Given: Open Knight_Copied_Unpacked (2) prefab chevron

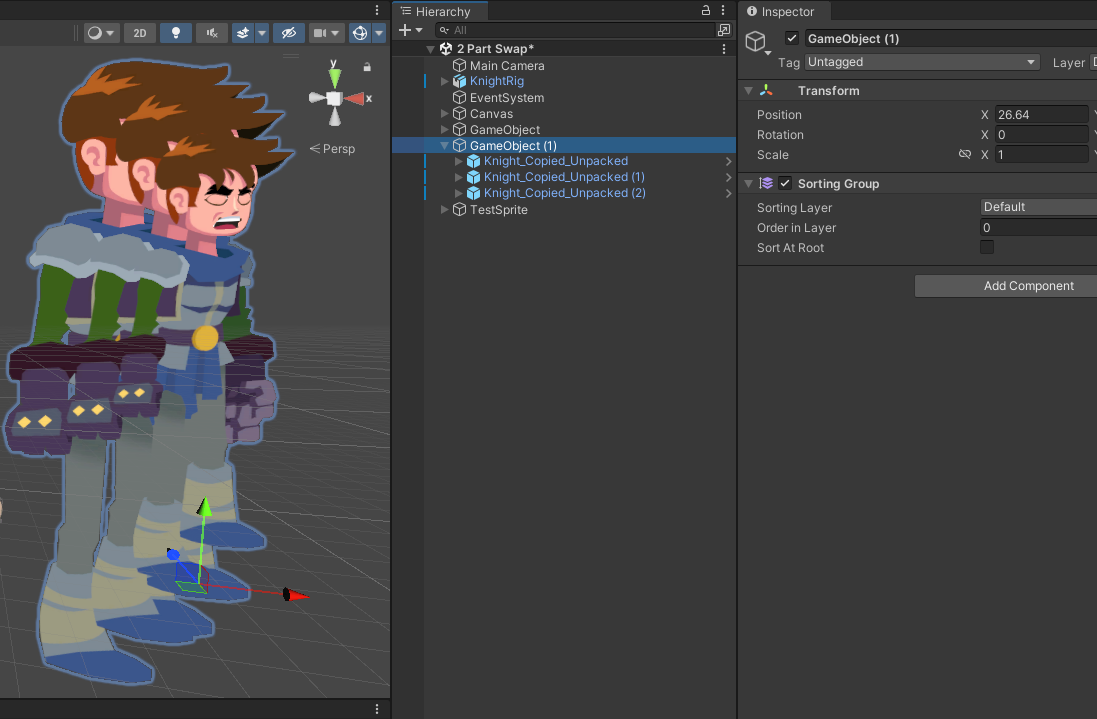Looking at the screenshot, I should tap(728, 194).
